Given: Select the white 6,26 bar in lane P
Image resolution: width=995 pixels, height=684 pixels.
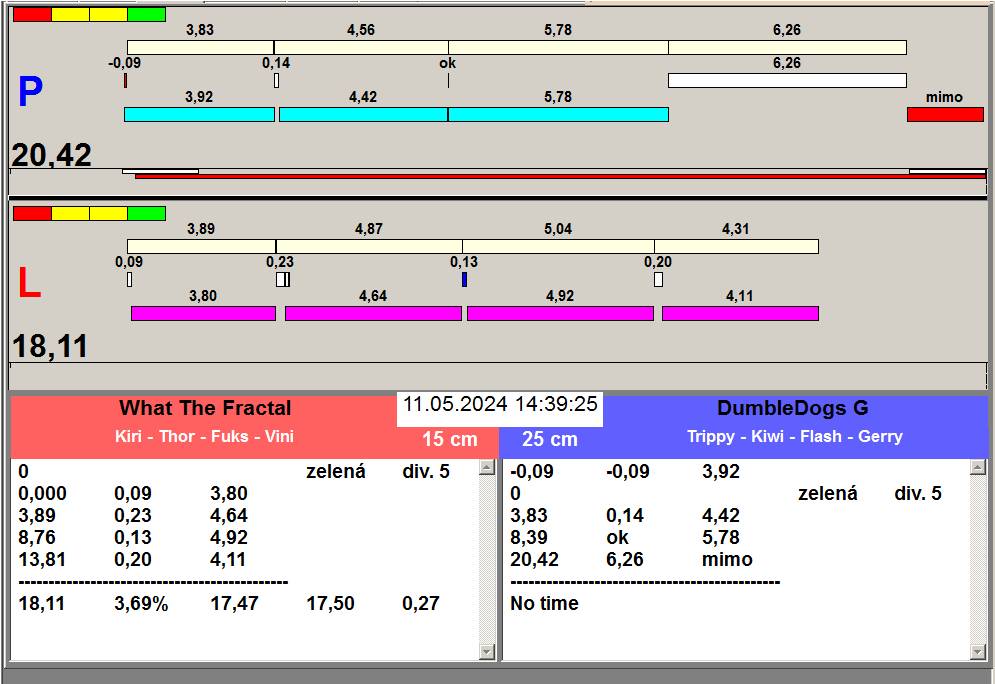Looking at the screenshot, I should click(787, 80).
